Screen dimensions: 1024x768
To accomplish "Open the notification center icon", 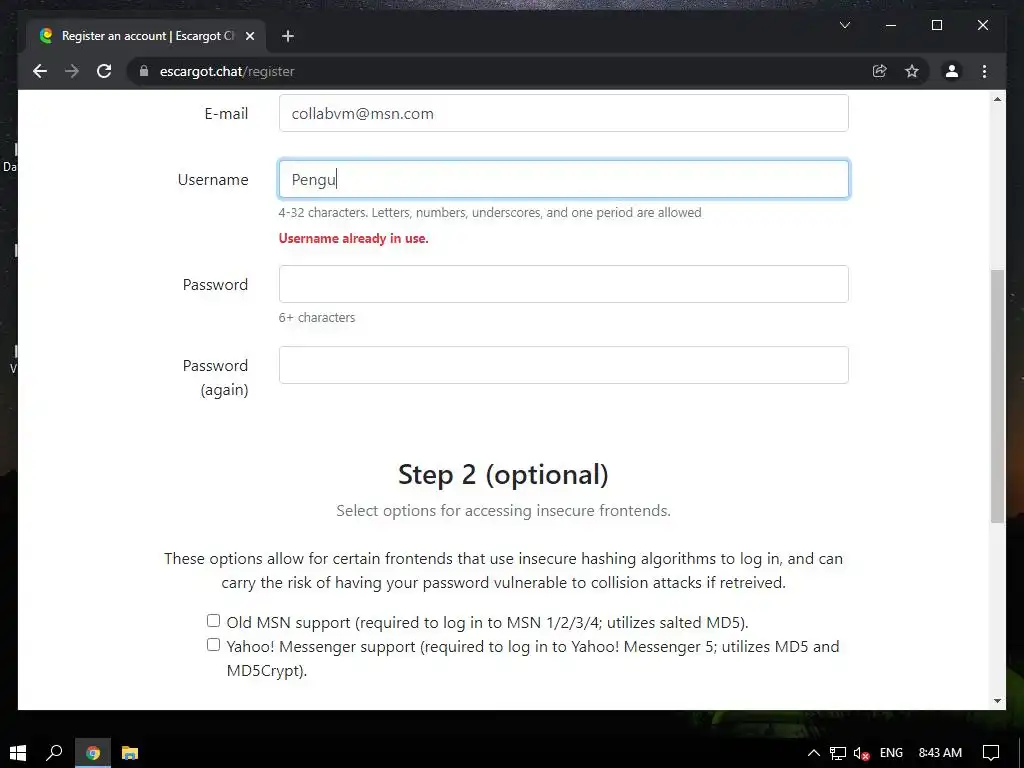I will tap(991, 753).
